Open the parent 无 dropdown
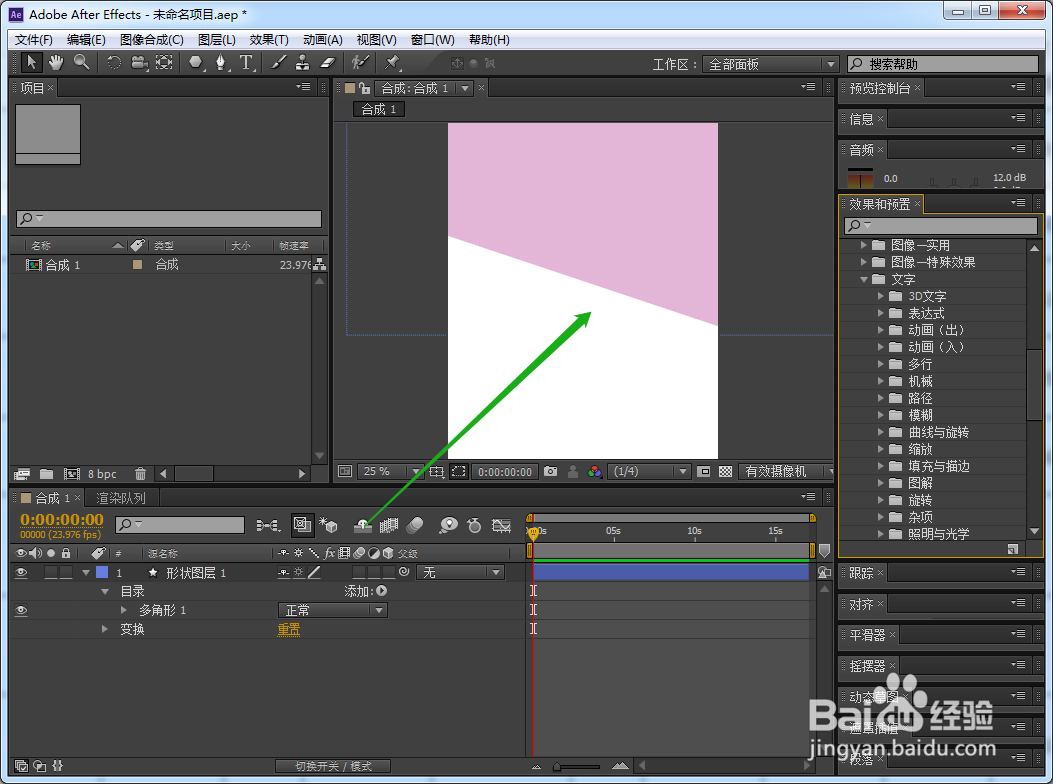 point(460,572)
